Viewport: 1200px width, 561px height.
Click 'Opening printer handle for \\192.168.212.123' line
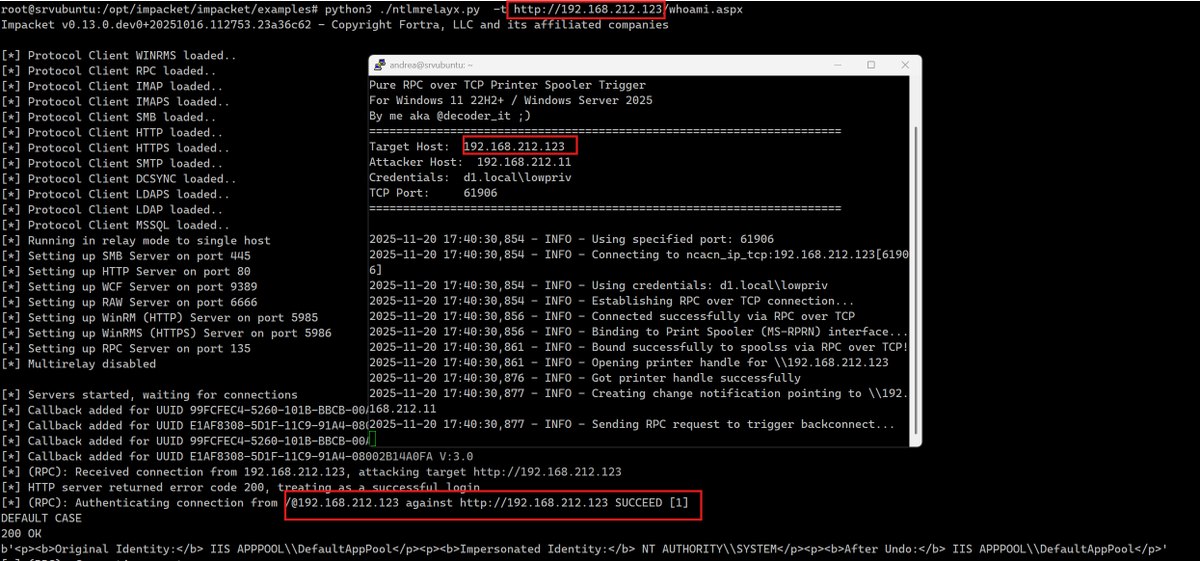(628, 363)
